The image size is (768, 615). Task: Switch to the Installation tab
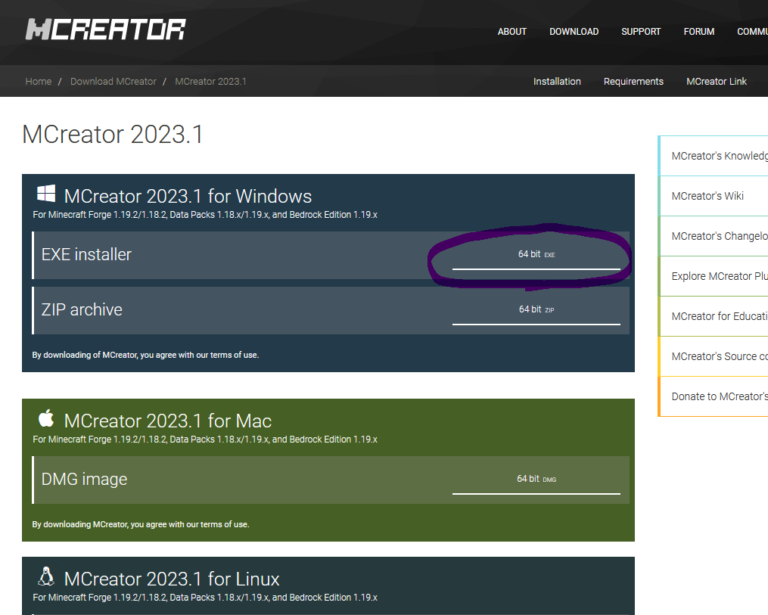557,82
